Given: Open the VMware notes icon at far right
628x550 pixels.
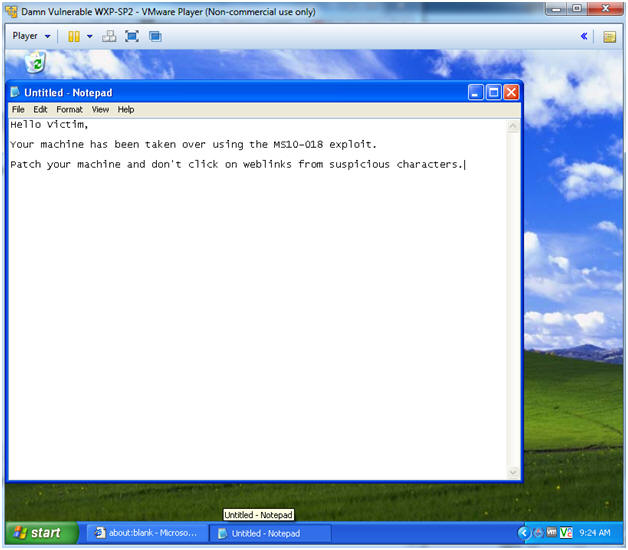Looking at the screenshot, I should pyautogui.click(x=609, y=37).
